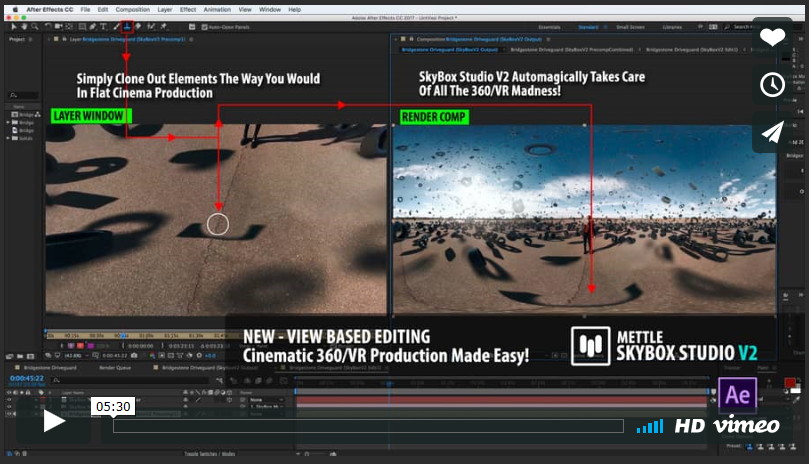The height and width of the screenshot is (464, 809).
Task: Select the Puppet Pin tool
Action: pyautogui.click(x=164, y=26)
